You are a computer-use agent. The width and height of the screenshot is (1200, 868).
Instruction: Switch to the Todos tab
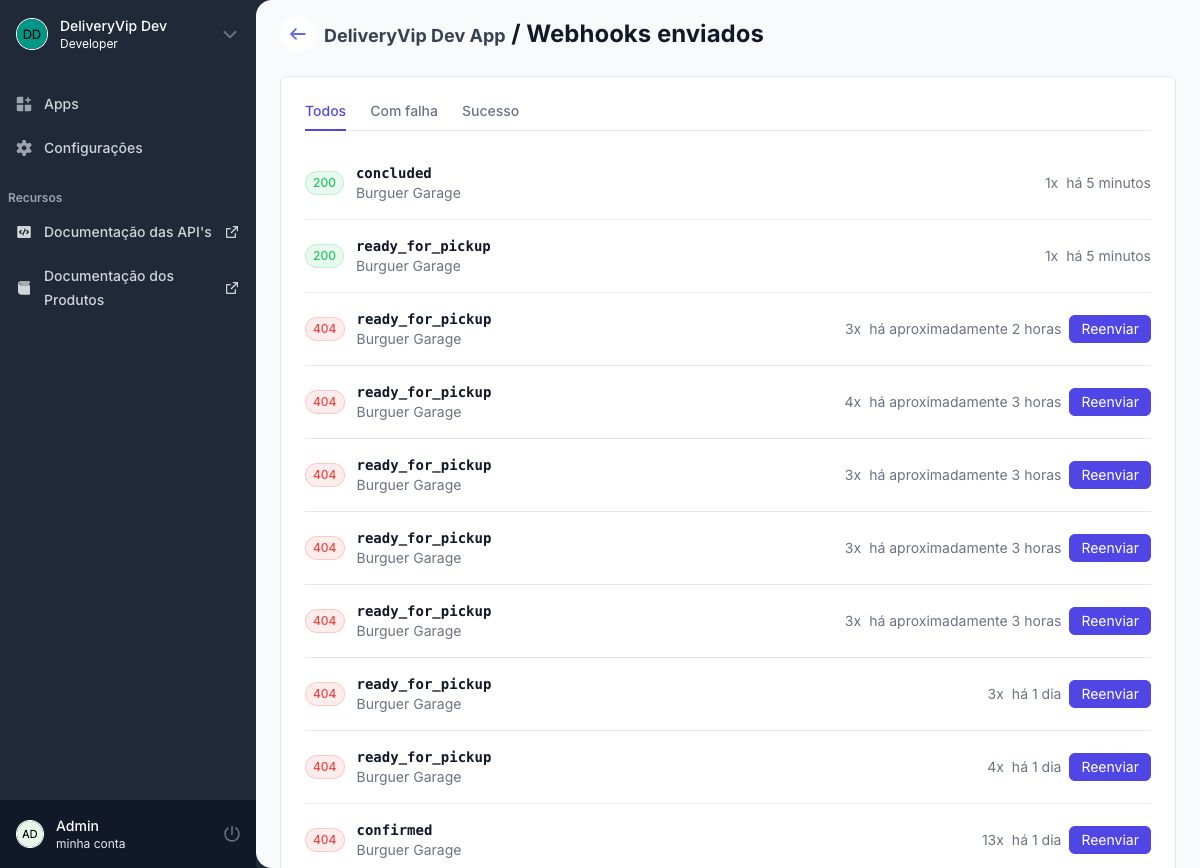[x=325, y=111]
